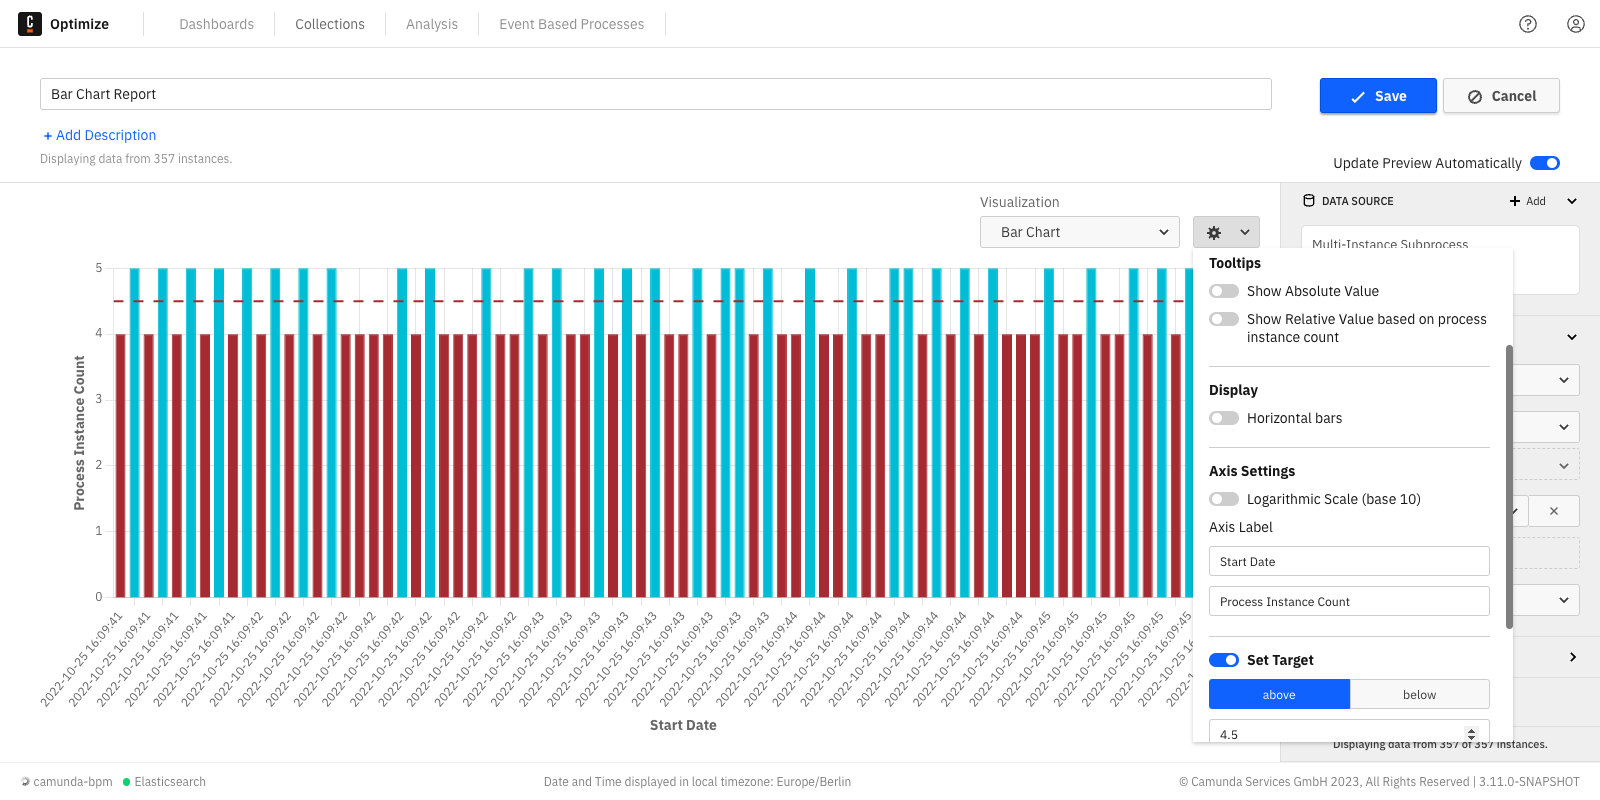Edit the Process Instance Count label field
1600x800 pixels.
[x=1349, y=601]
